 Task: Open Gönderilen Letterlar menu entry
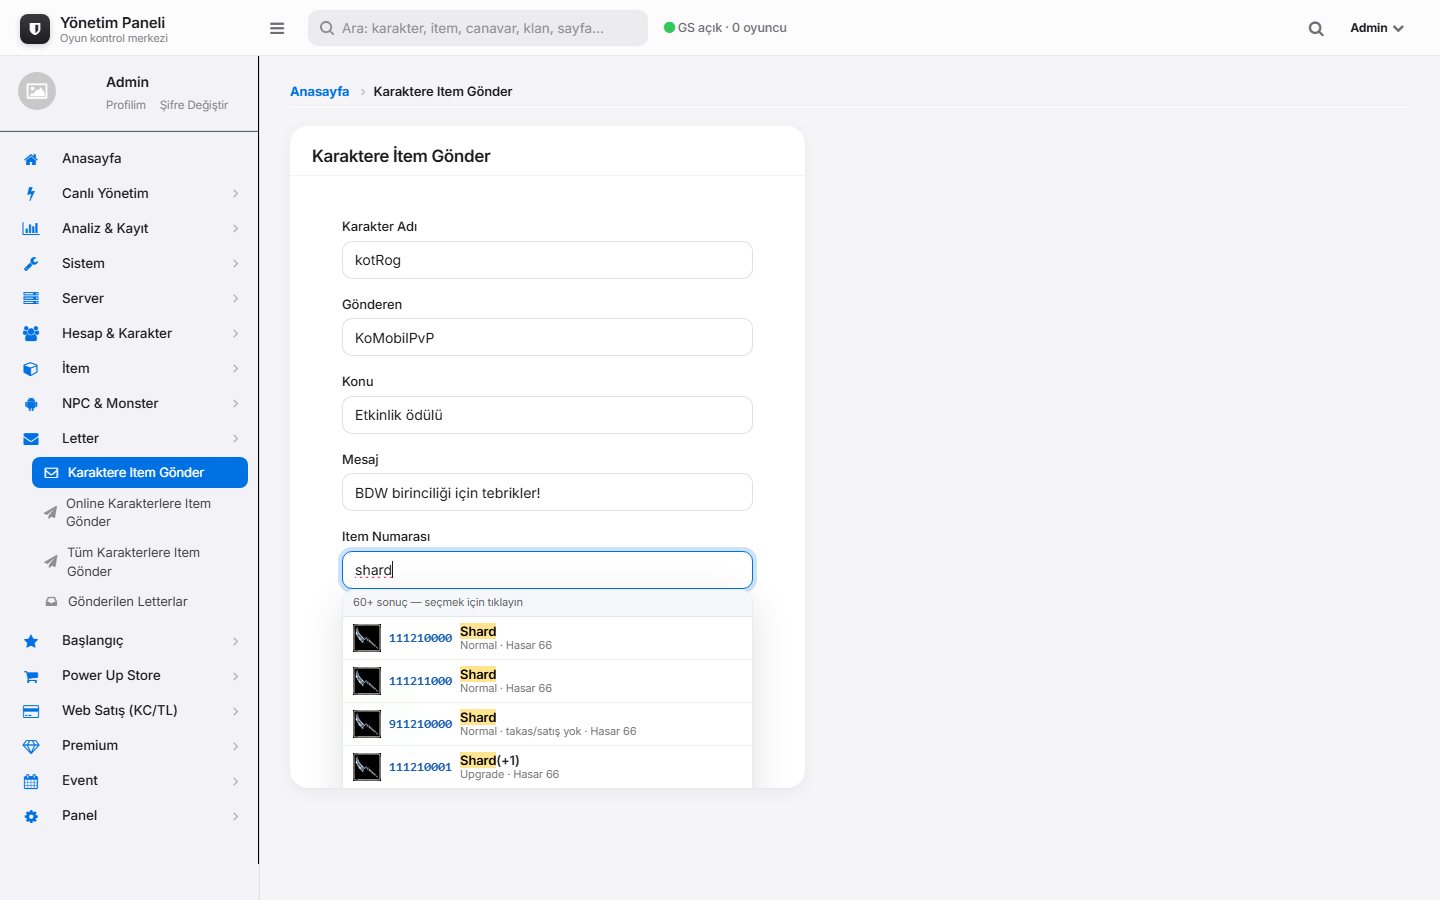(x=140, y=602)
